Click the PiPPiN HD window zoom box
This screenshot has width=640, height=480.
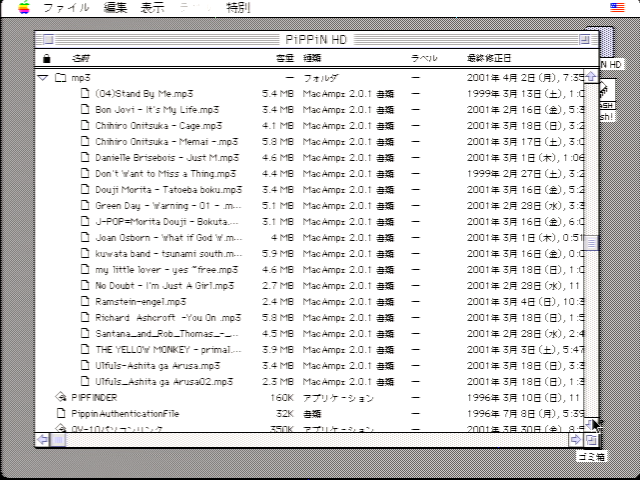[584, 40]
